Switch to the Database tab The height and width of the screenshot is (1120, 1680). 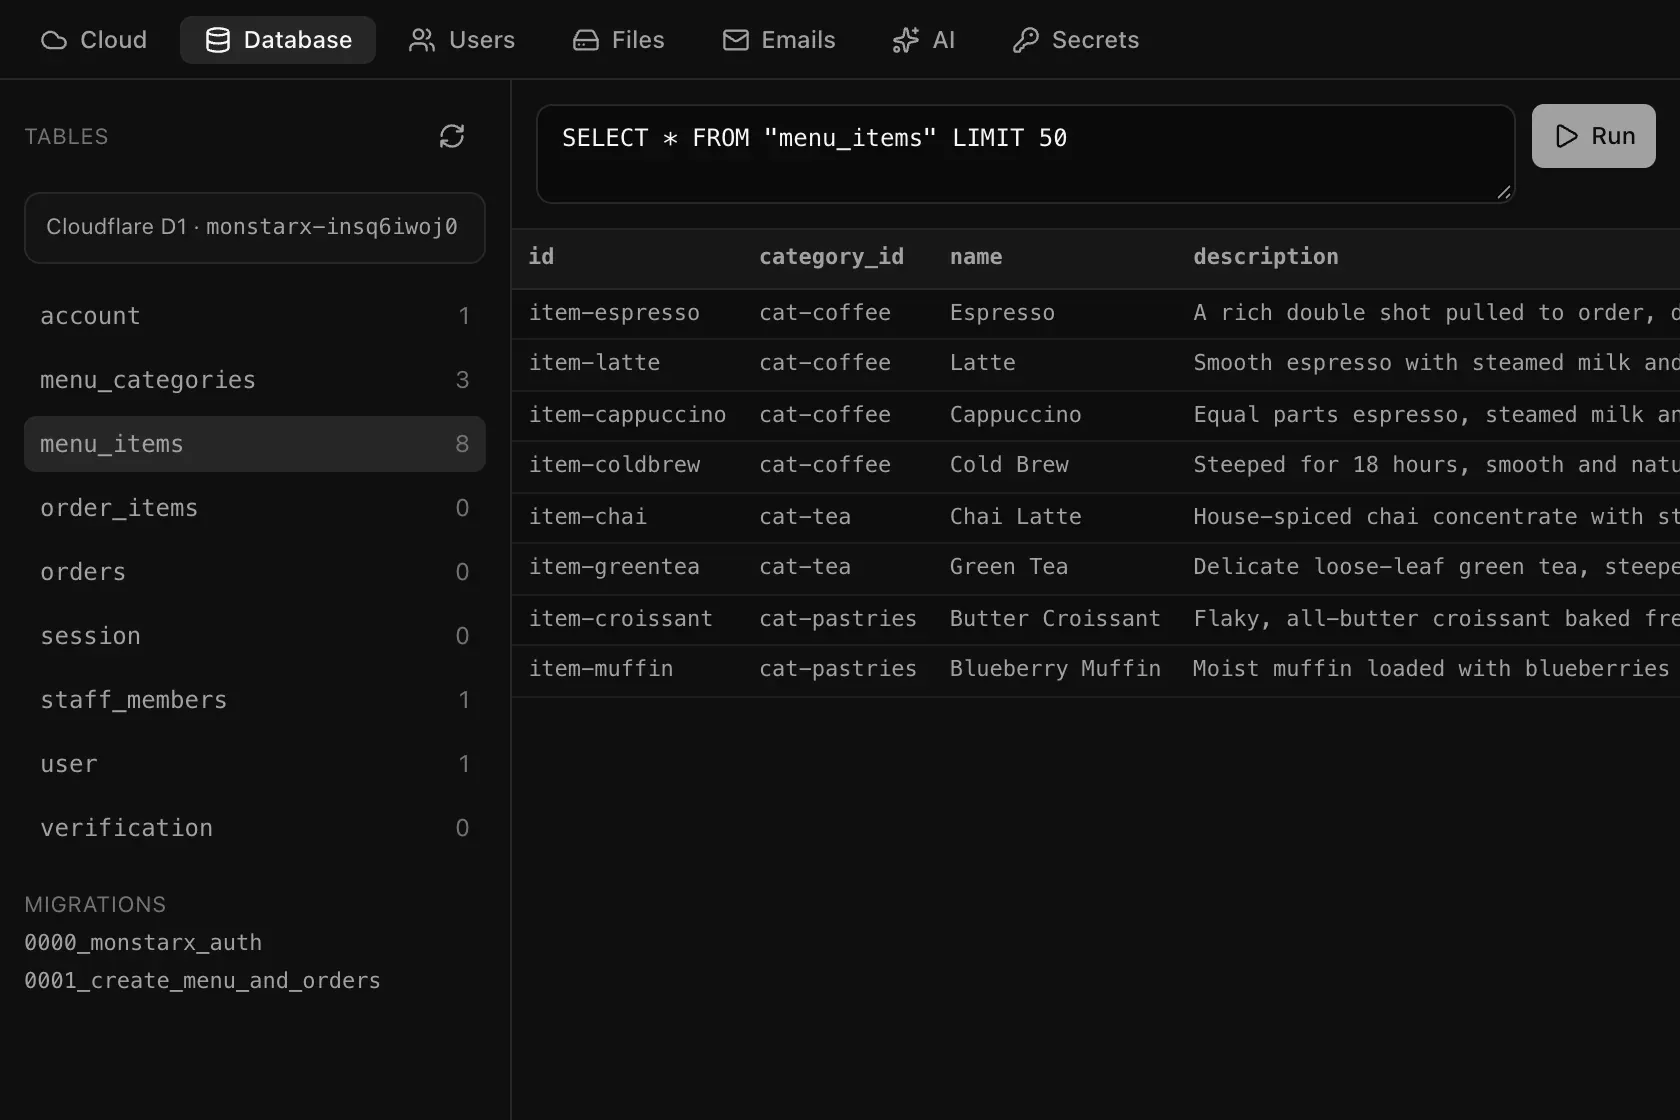coord(278,40)
